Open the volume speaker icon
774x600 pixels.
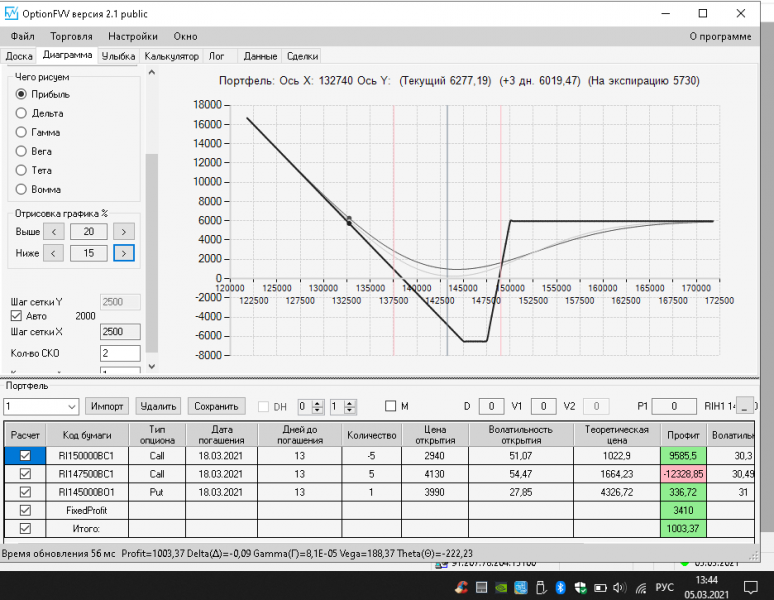pyautogui.click(x=620, y=587)
